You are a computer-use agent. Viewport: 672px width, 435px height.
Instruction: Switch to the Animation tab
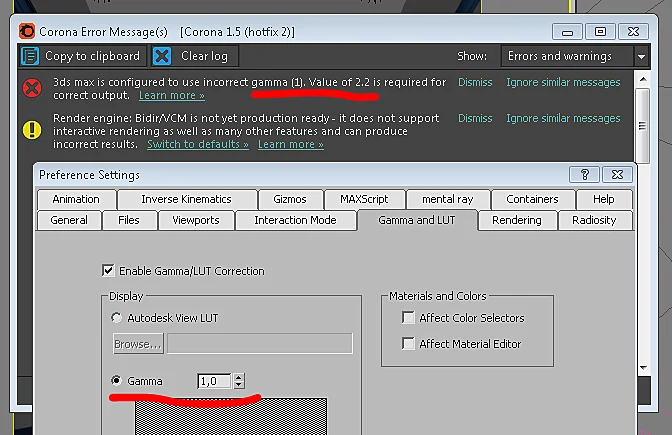click(x=76, y=199)
